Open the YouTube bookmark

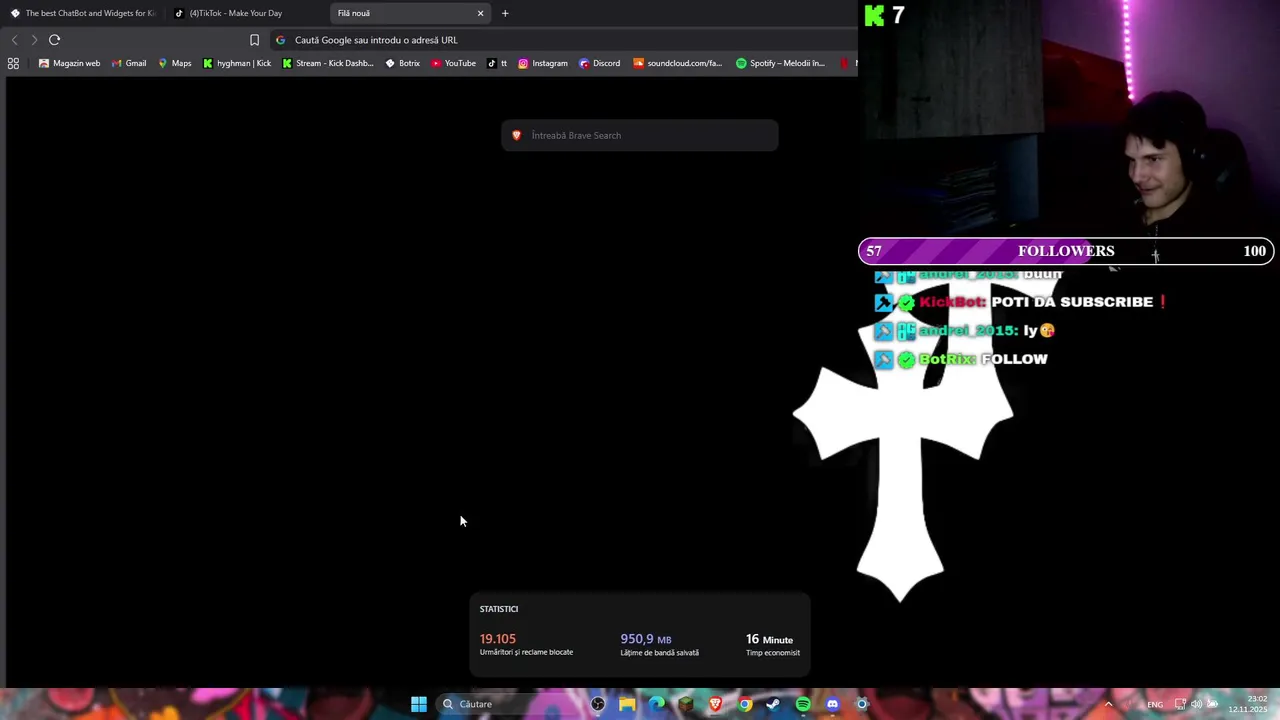tap(453, 63)
